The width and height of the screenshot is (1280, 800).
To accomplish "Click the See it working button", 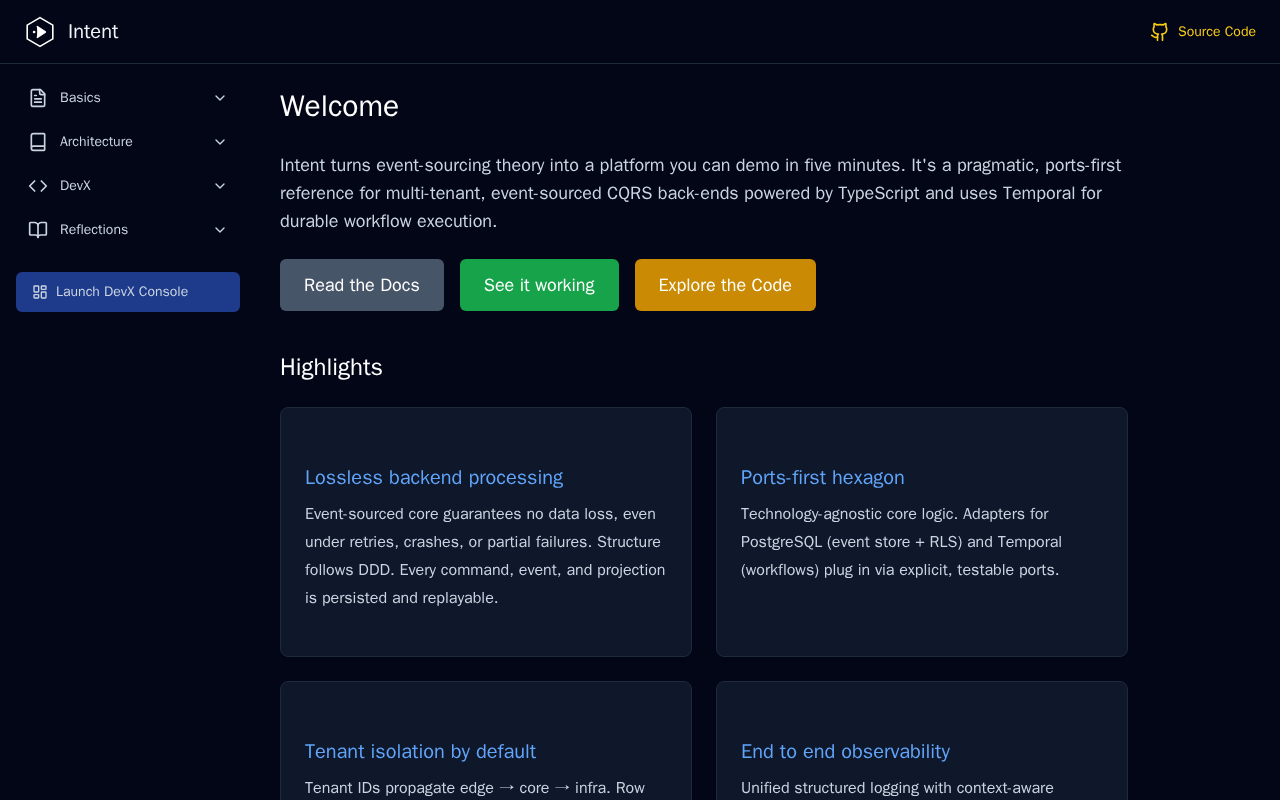I will tap(539, 285).
